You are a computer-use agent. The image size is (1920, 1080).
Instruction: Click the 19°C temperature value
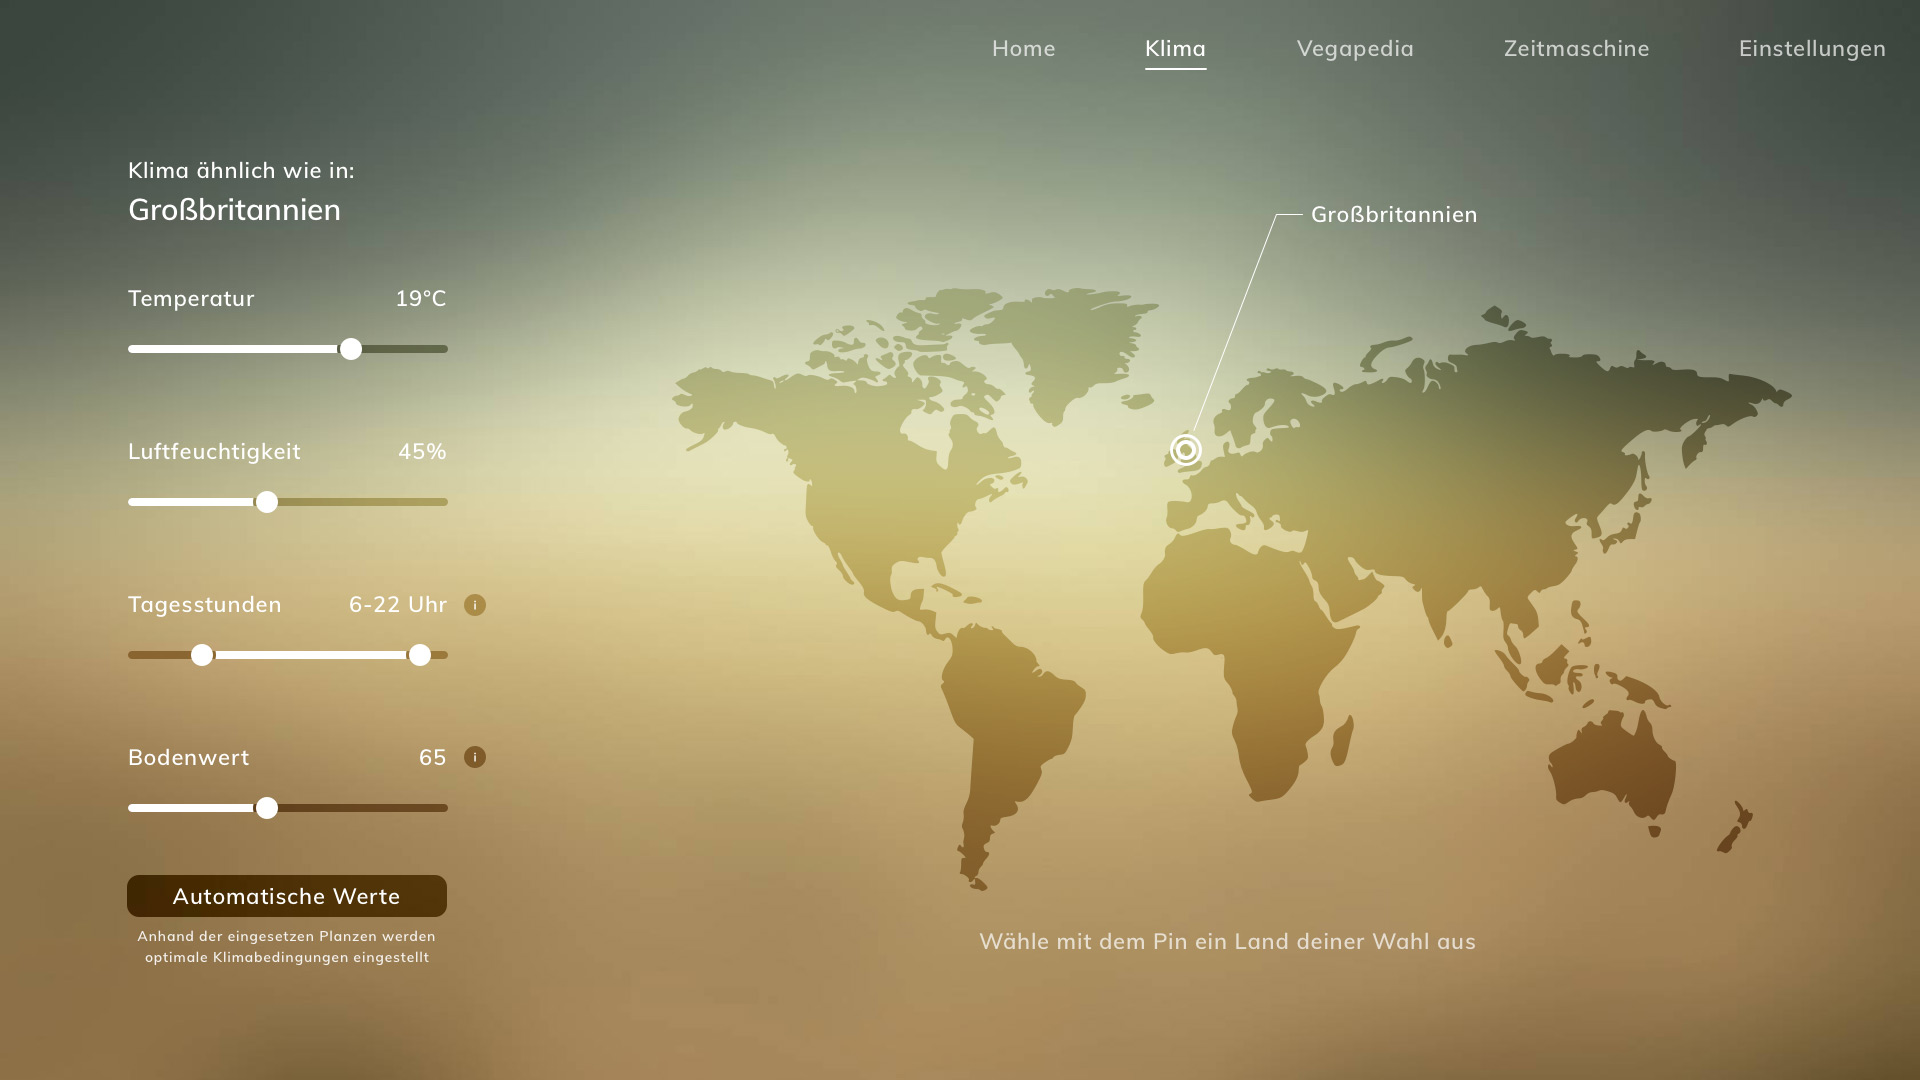[421, 298]
